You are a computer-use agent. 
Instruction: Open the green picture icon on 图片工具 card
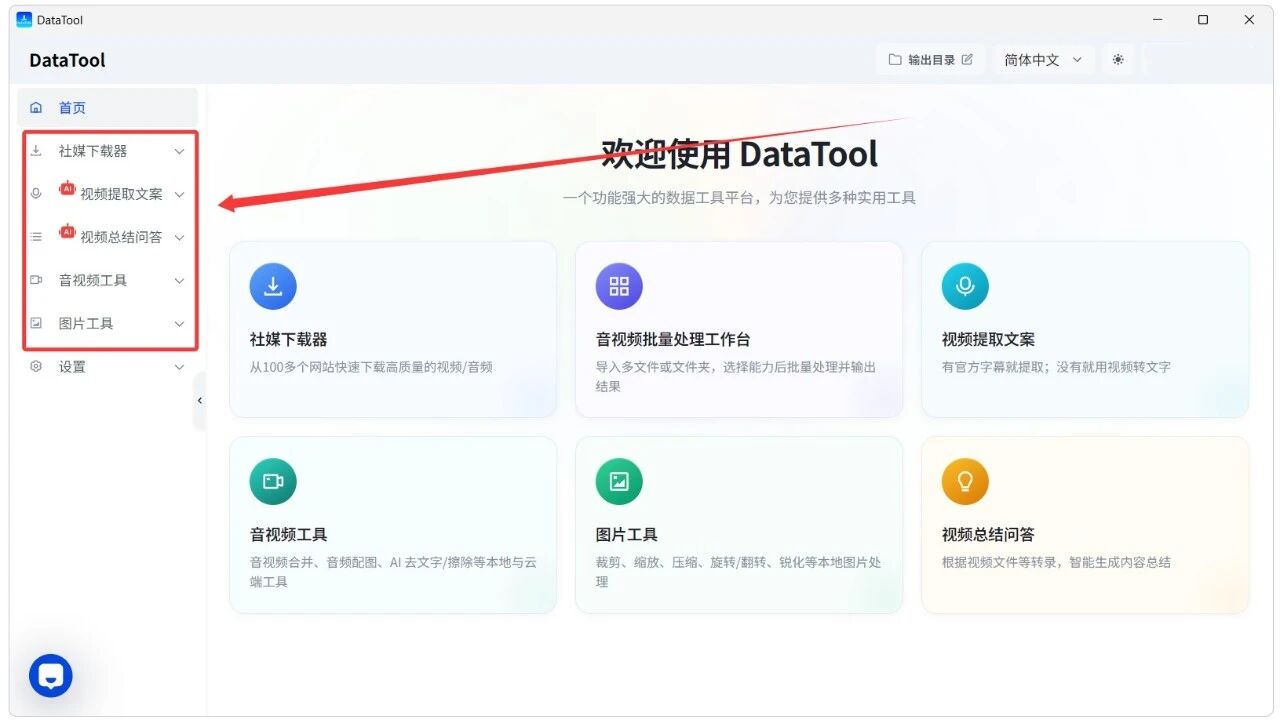coord(619,482)
